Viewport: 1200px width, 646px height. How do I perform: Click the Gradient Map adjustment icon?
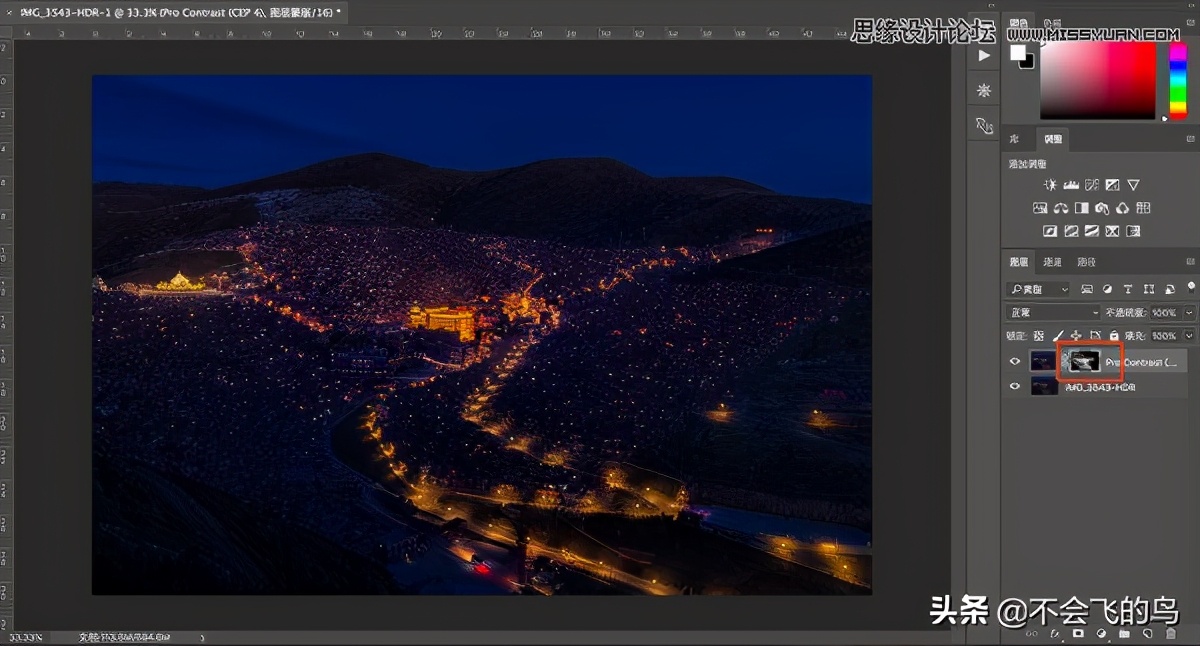tap(1112, 230)
